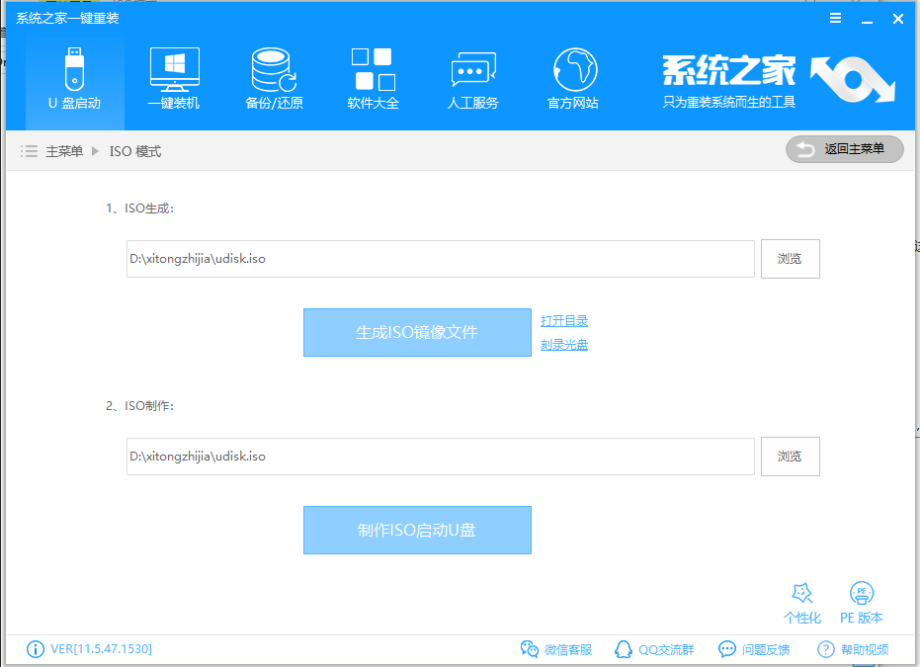Viewport: 920px width, 667px height.
Task: Watch the 帮助视频 help video
Action: 853,649
